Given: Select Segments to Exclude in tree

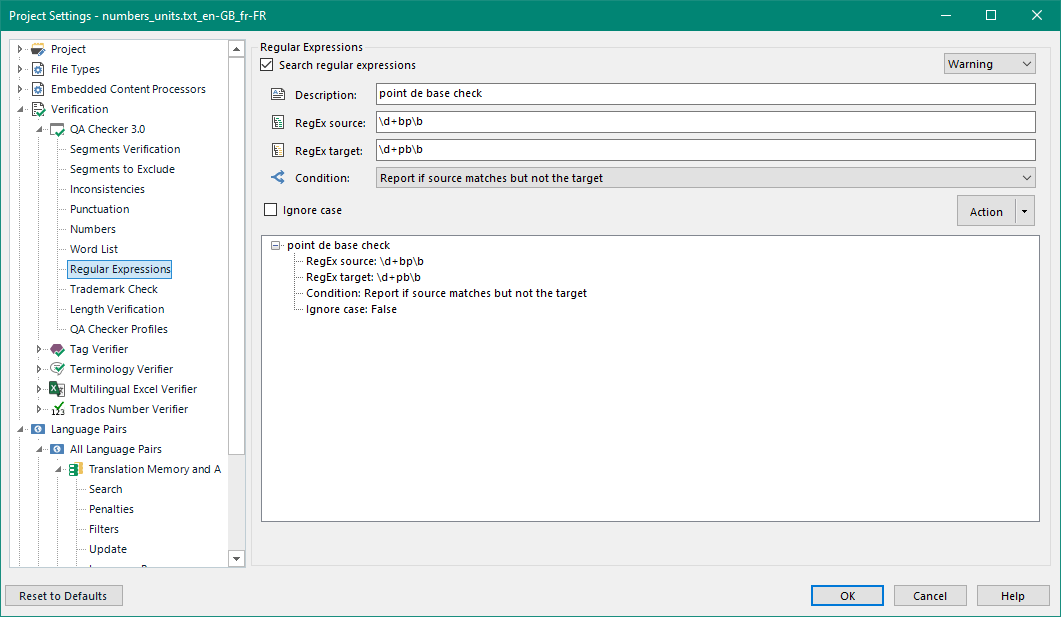Looking at the screenshot, I should point(122,169).
